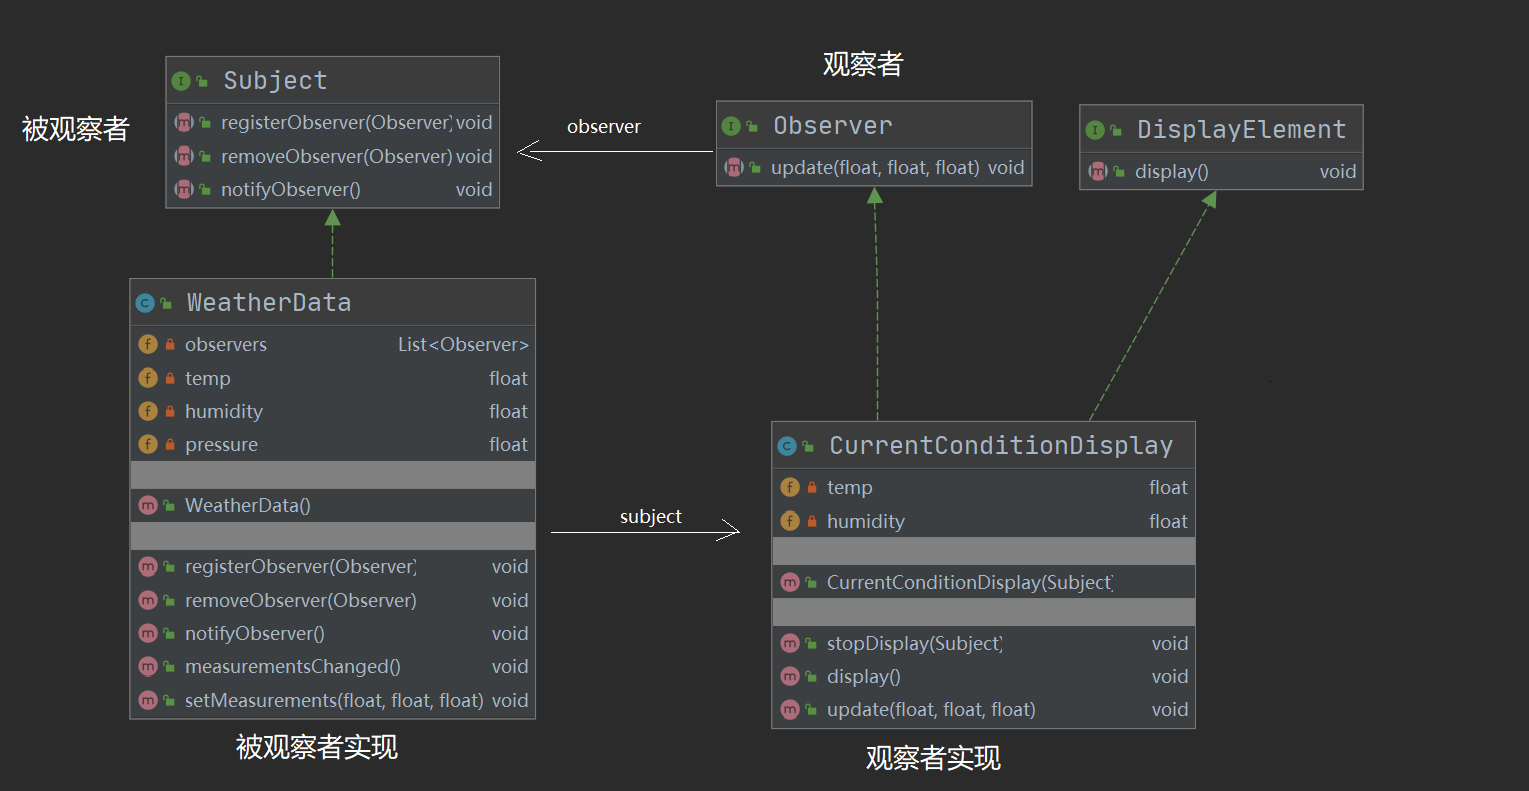Image resolution: width=1529 pixels, height=791 pixels.
Task: Click the method icon for measurementsChanged()
Action: pos(148,667)
